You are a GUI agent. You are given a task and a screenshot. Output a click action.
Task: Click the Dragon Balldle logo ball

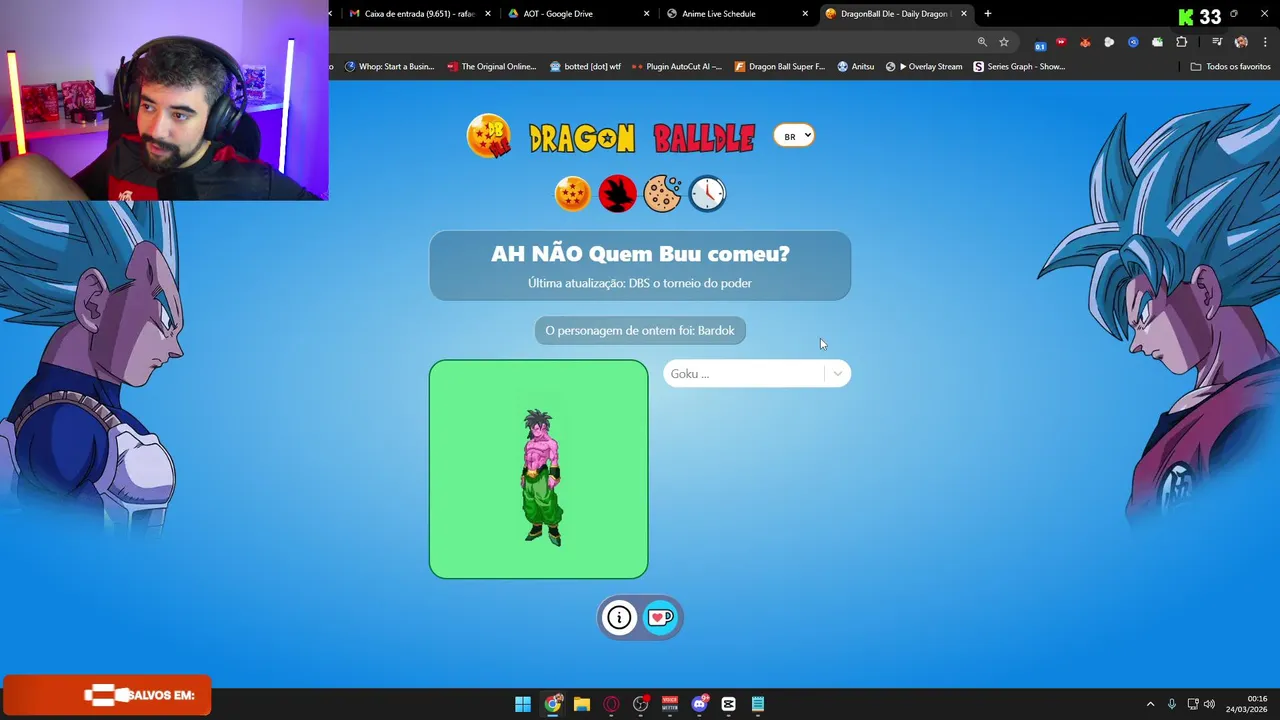[x=488, y=137]
